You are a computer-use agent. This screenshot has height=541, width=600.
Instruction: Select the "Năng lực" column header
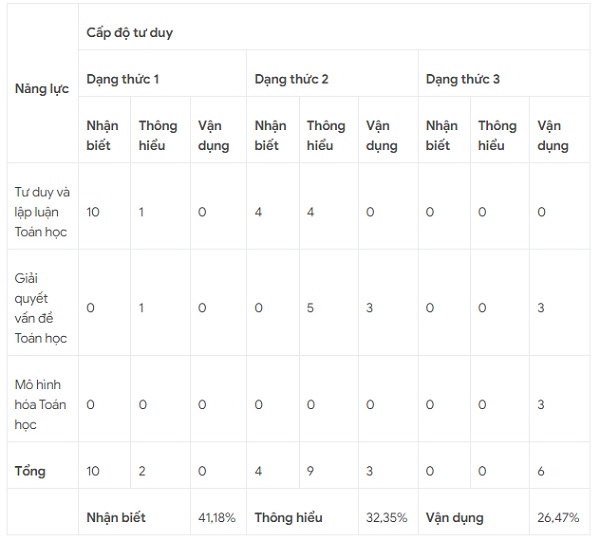click(41, 88)
